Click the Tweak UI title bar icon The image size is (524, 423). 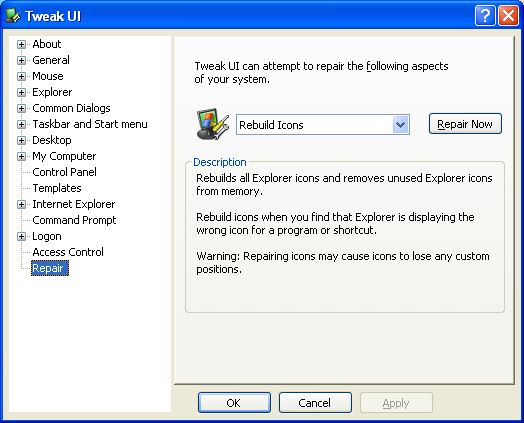click(13, 15)
